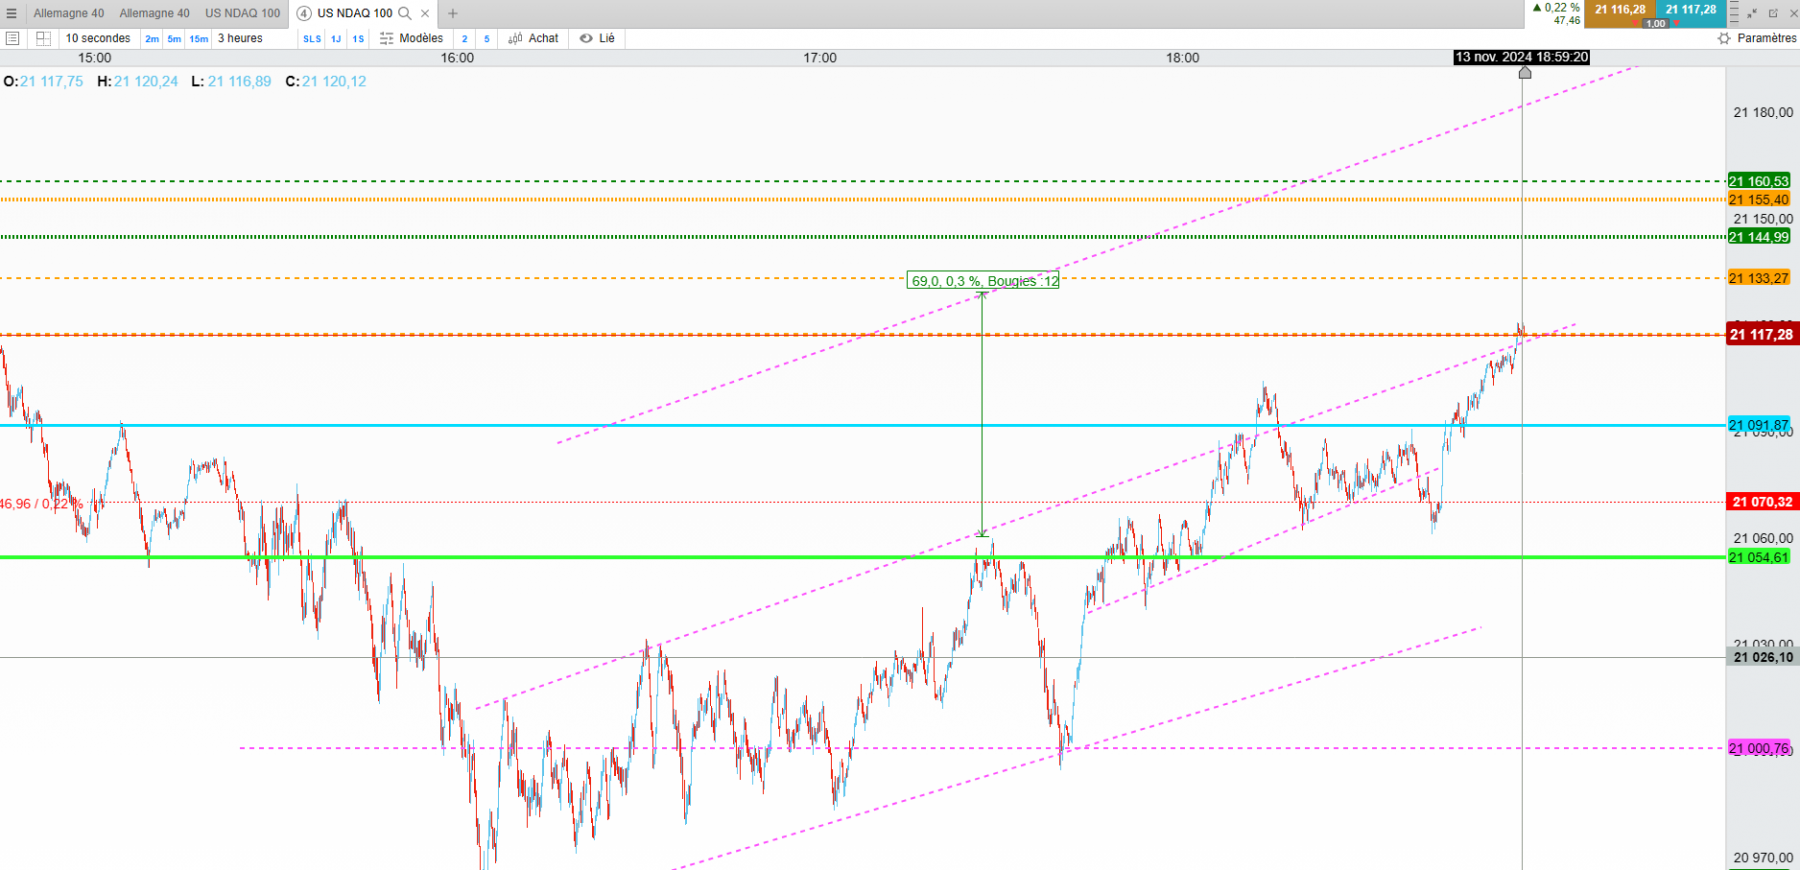Expand the Modèles templates menu
Screen dimensions: 1800x870
tap(411, 38)
